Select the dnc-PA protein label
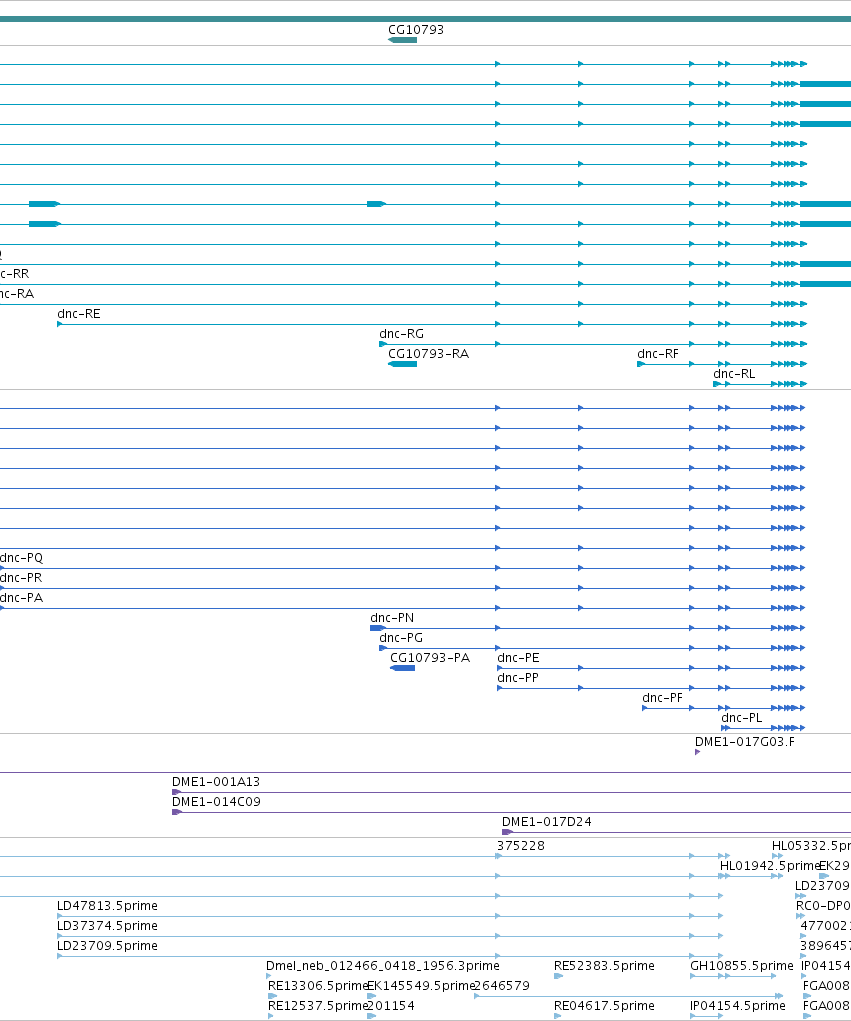 (x=21, y=598)
